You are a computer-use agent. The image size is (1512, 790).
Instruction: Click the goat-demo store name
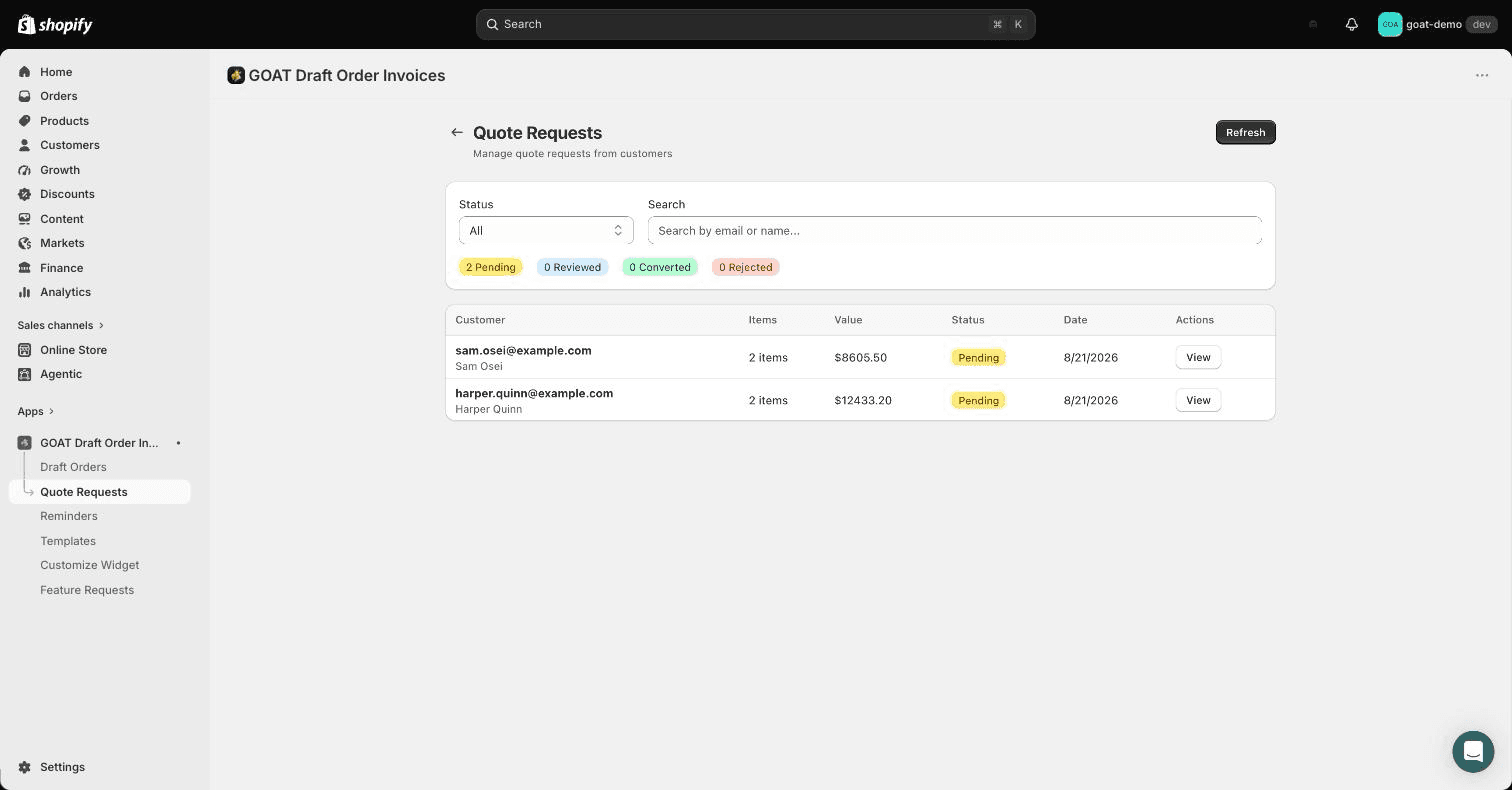pos(1434,24)
